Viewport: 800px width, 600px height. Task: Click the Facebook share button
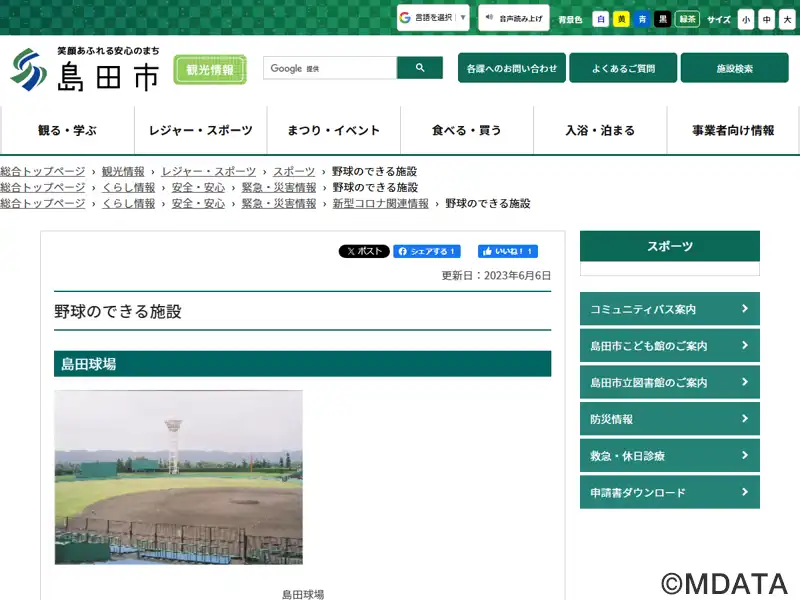427,251
